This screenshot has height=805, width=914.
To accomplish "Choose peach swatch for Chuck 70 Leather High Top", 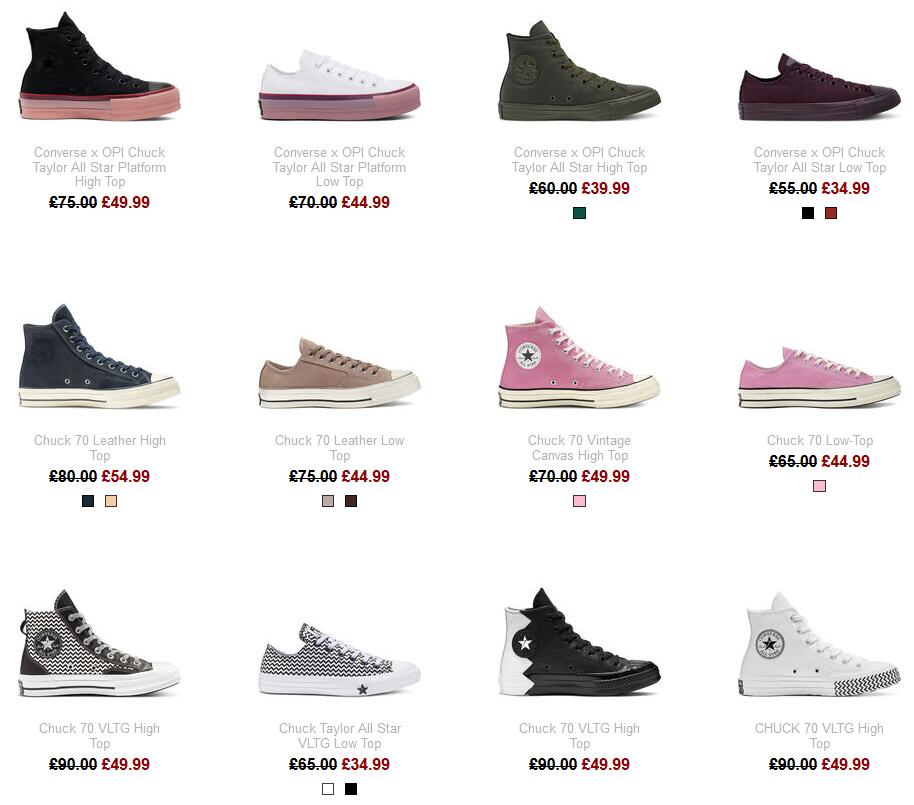I will tap(111, 501).
